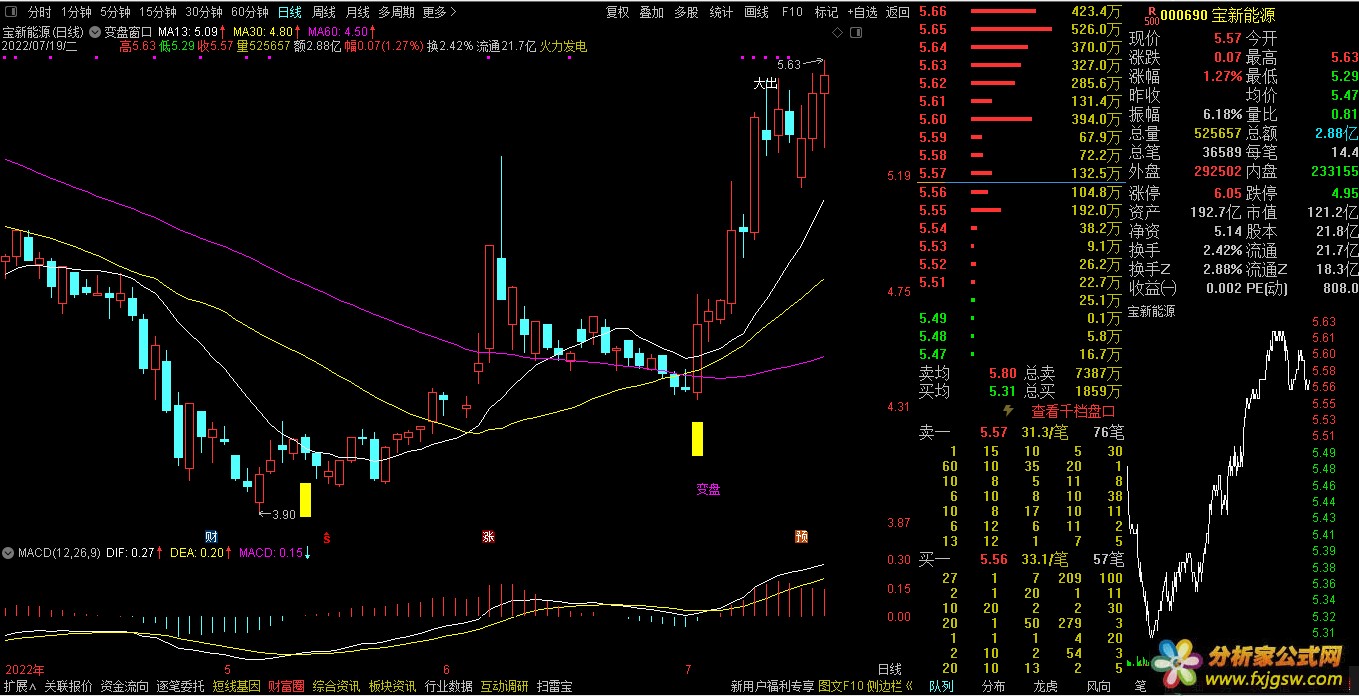Select the 60分钟 period

coord(249,13)
